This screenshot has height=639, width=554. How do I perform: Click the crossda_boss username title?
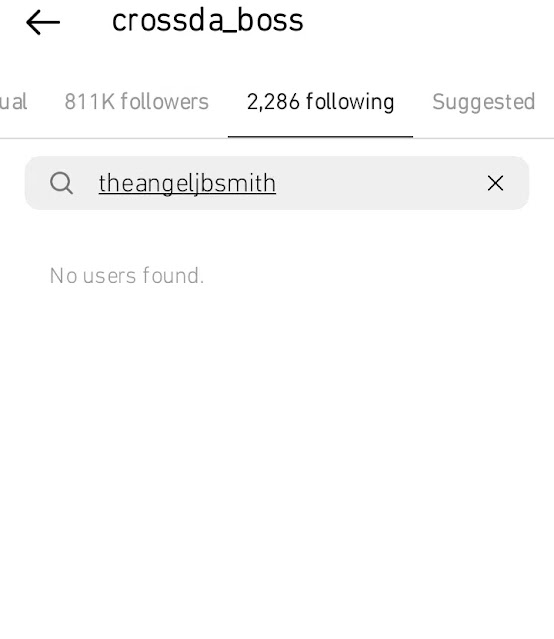(207, 21)
